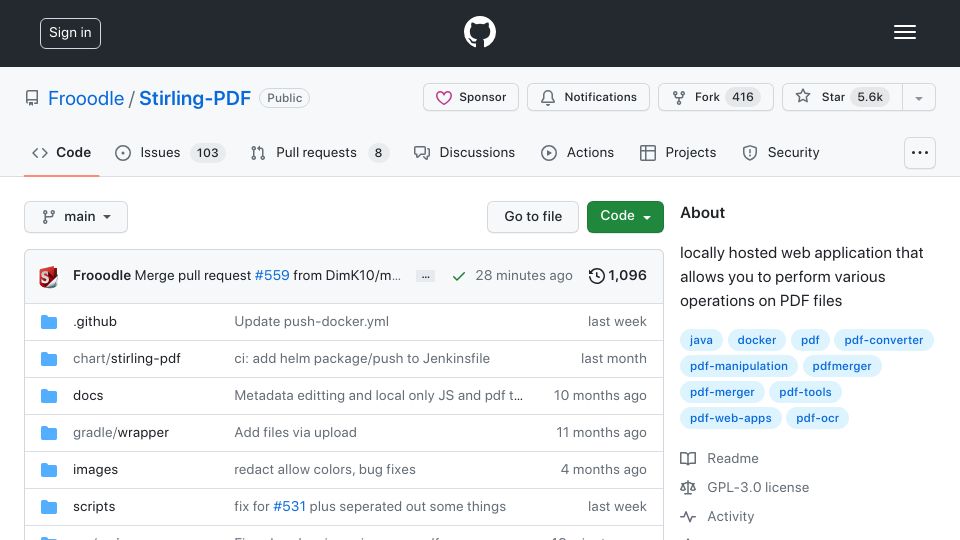The image size is (960, 540).
Task: Click the scripts folder icon
Action: tap(49, 507)
